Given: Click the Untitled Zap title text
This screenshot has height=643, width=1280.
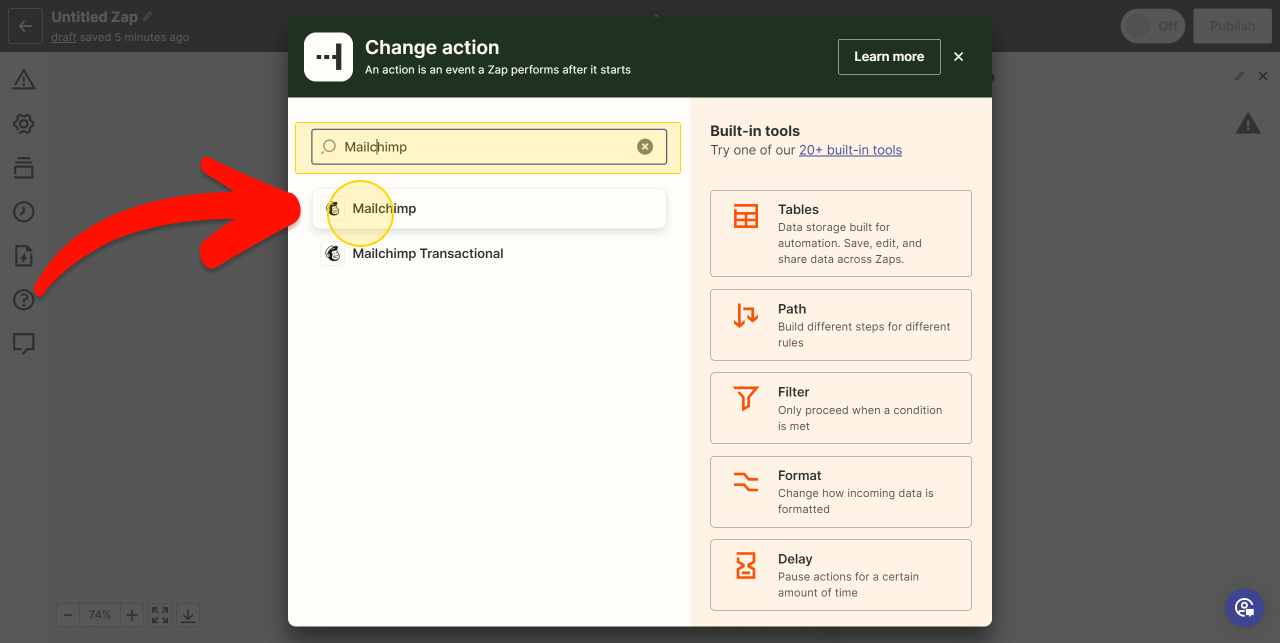Looking at the screenshot, I should [x=95, y=17].
